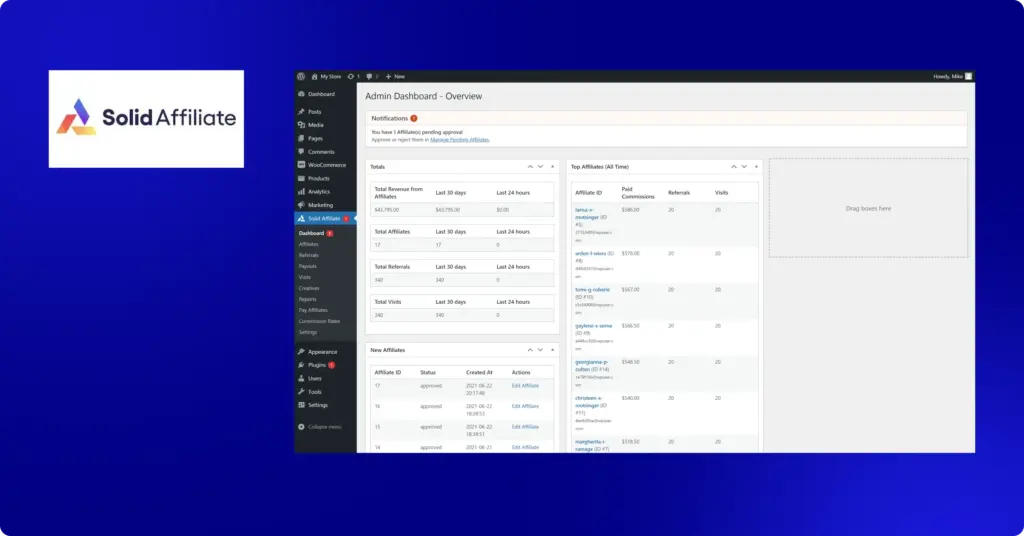Collapse the New Affiliates panel

click(552, 350)
